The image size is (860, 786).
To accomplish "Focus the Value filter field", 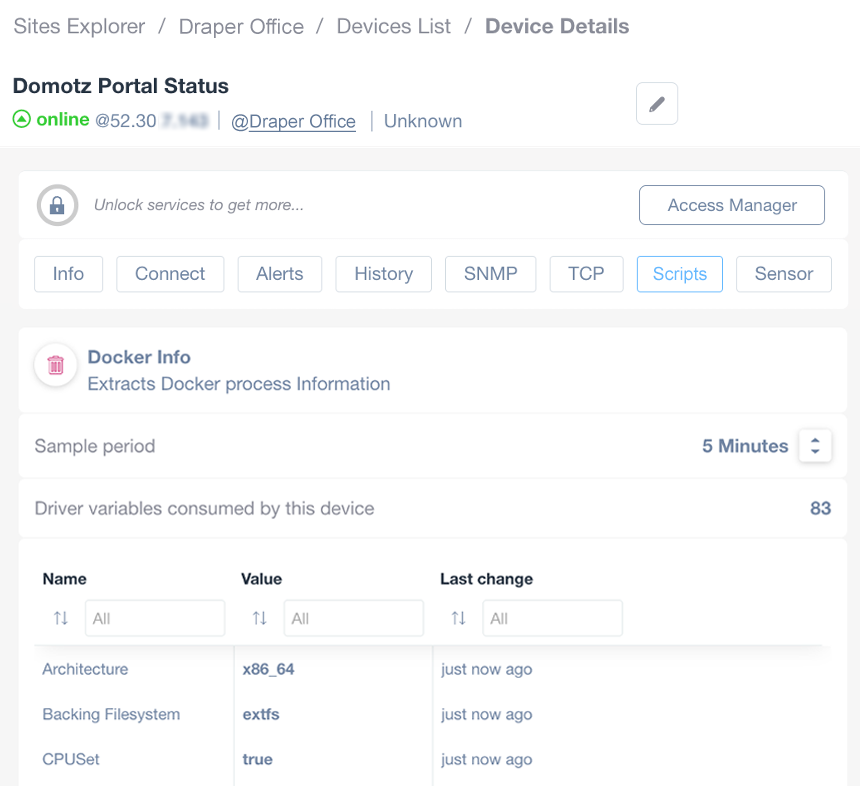I will [354, 618].
